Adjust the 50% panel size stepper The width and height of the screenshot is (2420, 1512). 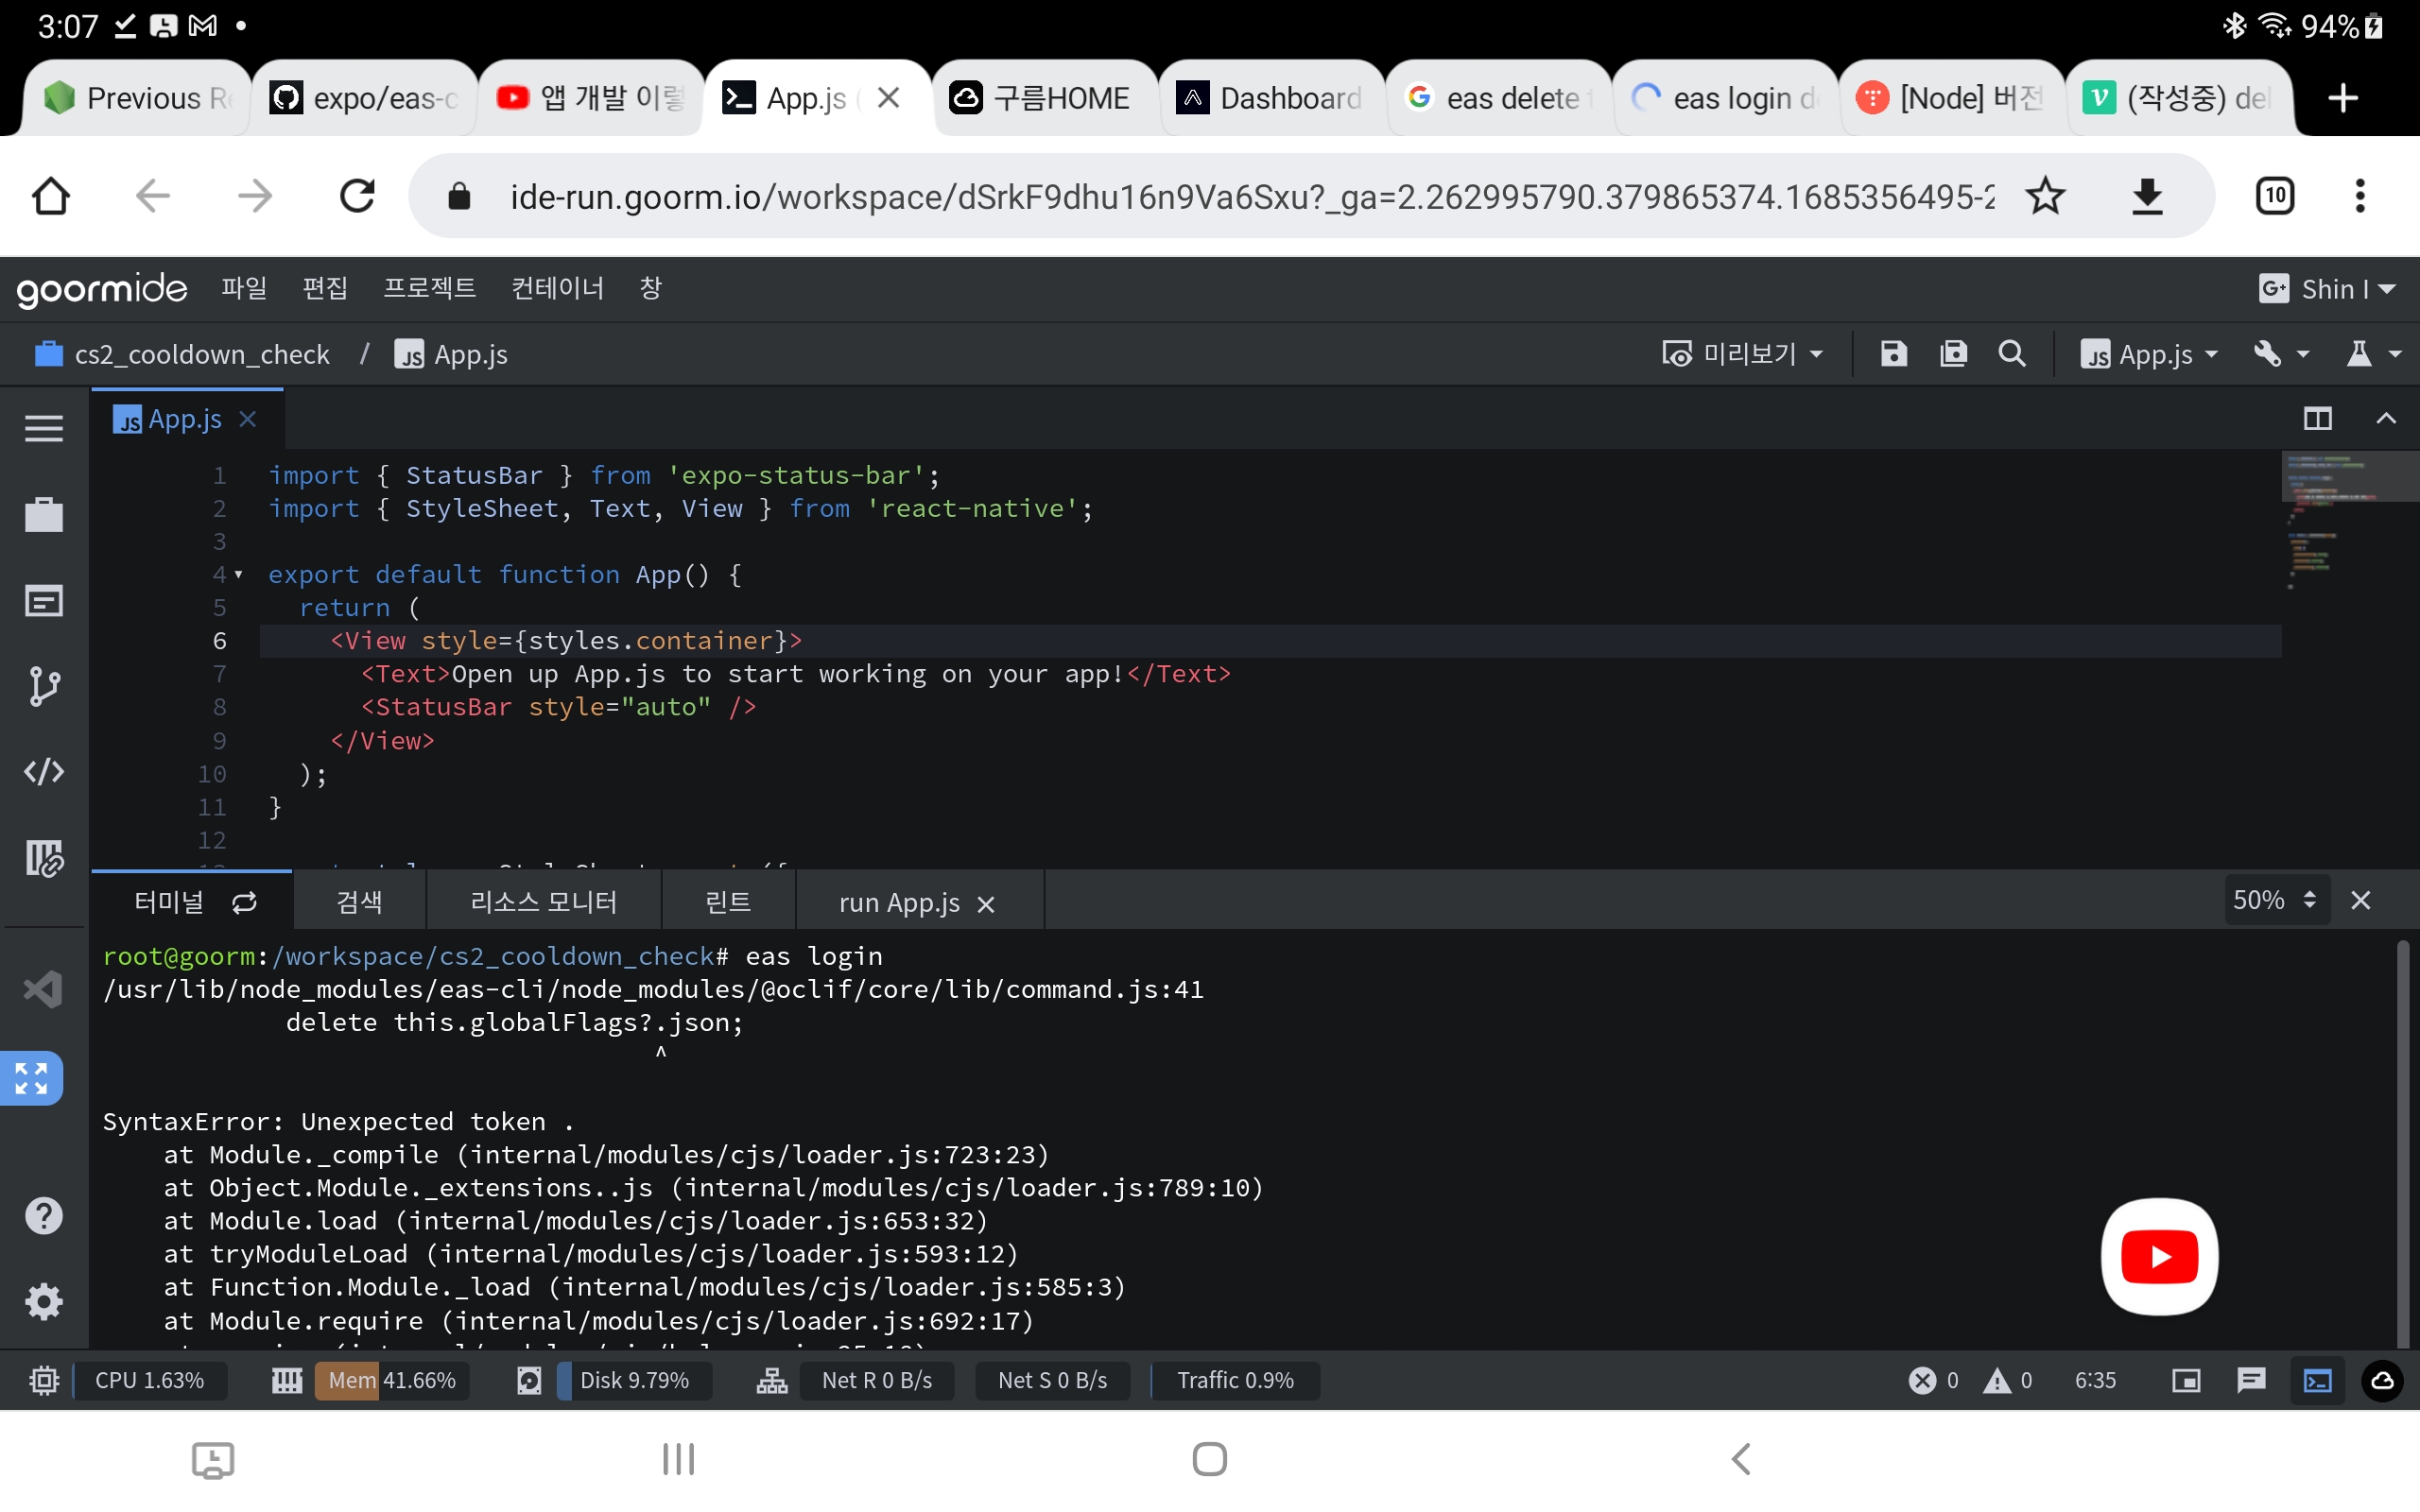[2309, 900]
